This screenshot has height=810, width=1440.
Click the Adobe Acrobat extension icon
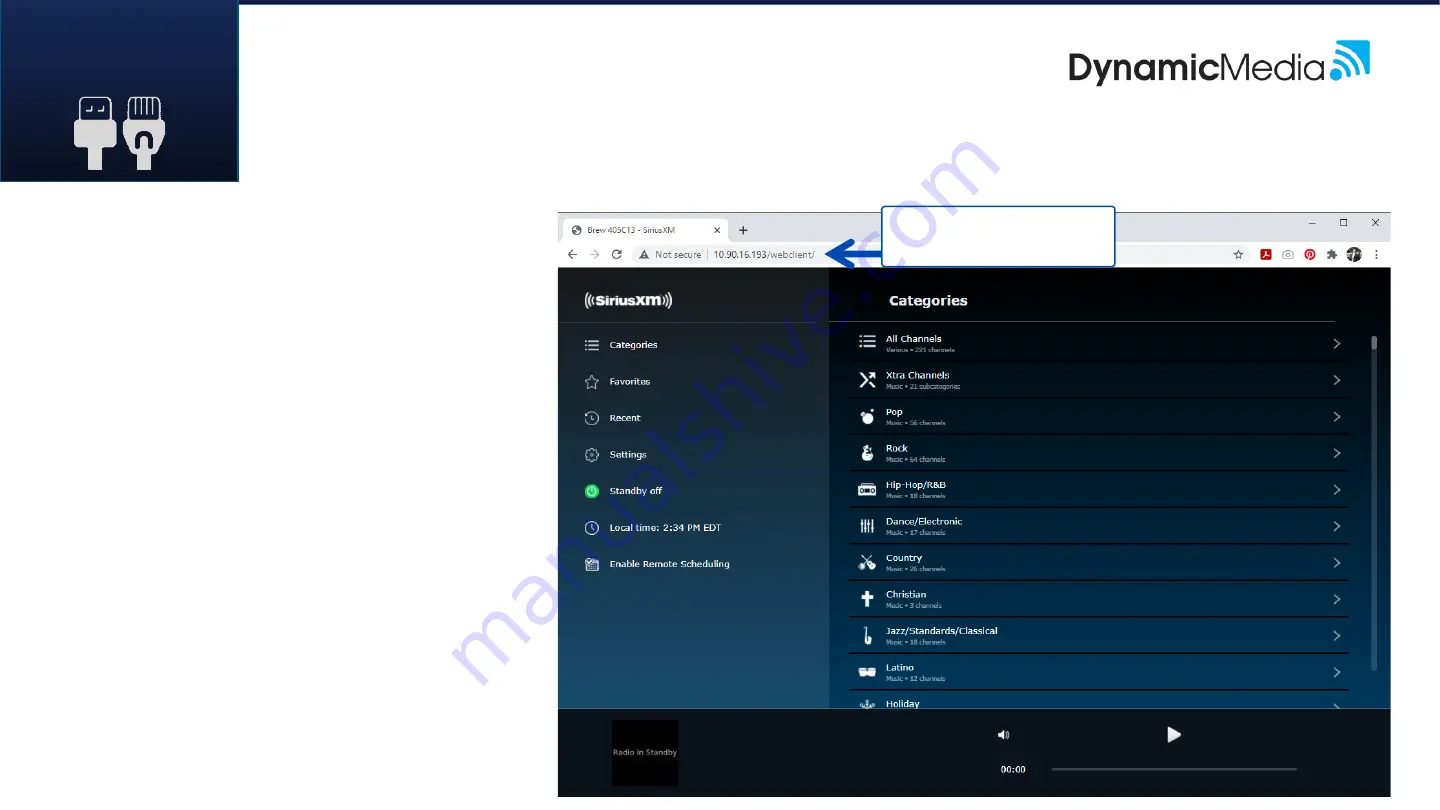click(x=1265, y=255)
